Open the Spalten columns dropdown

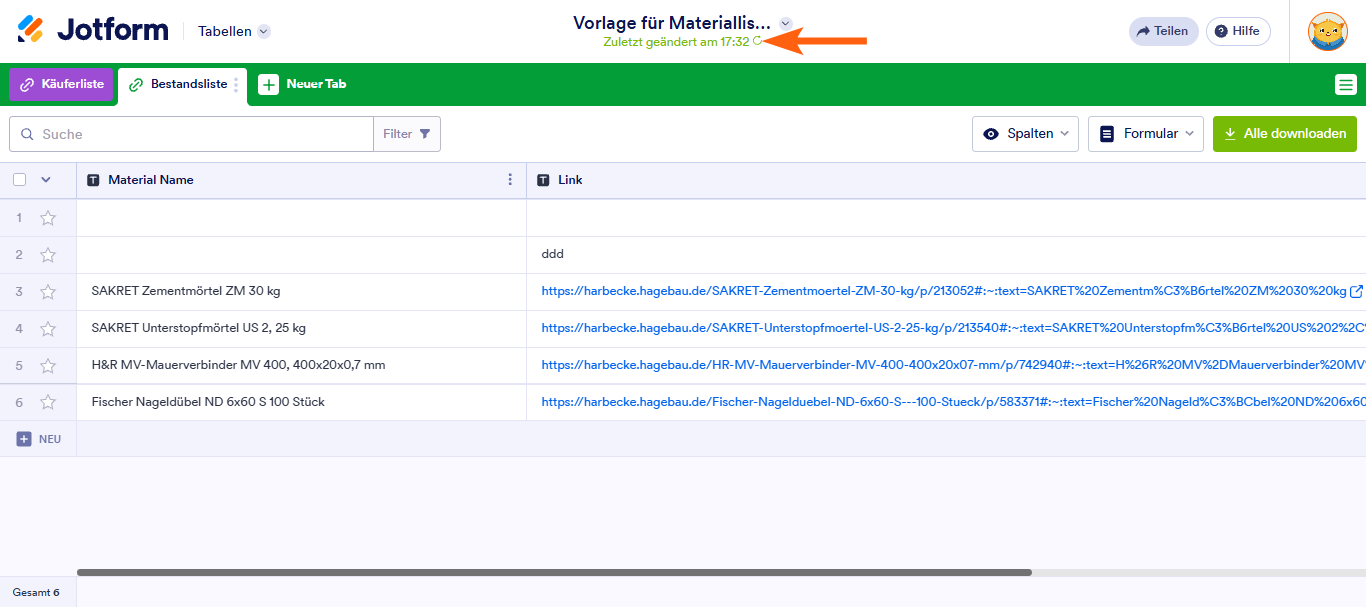pyautogui.click(x=1025, y=134)
